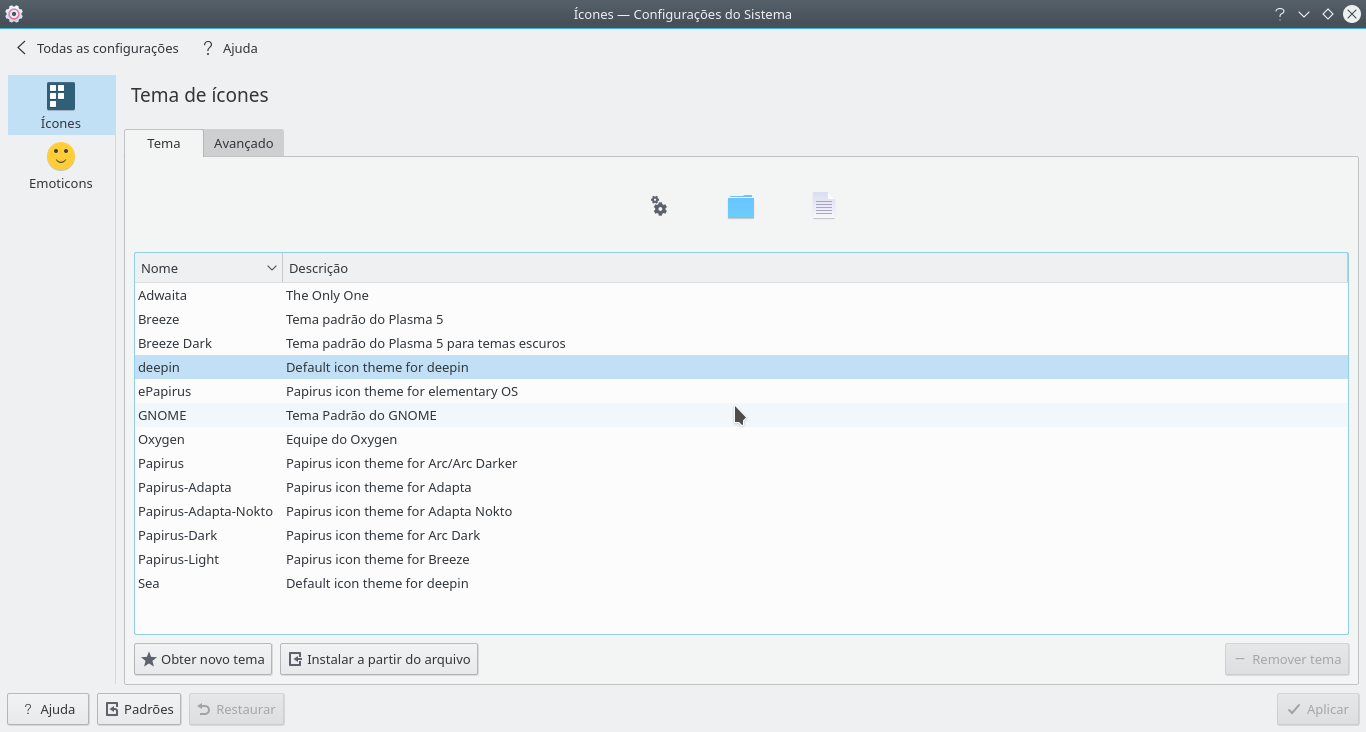Open the titlebar chevron dropdown
This screenshot has width=1366, height=732.
[x=1302, y=14]
